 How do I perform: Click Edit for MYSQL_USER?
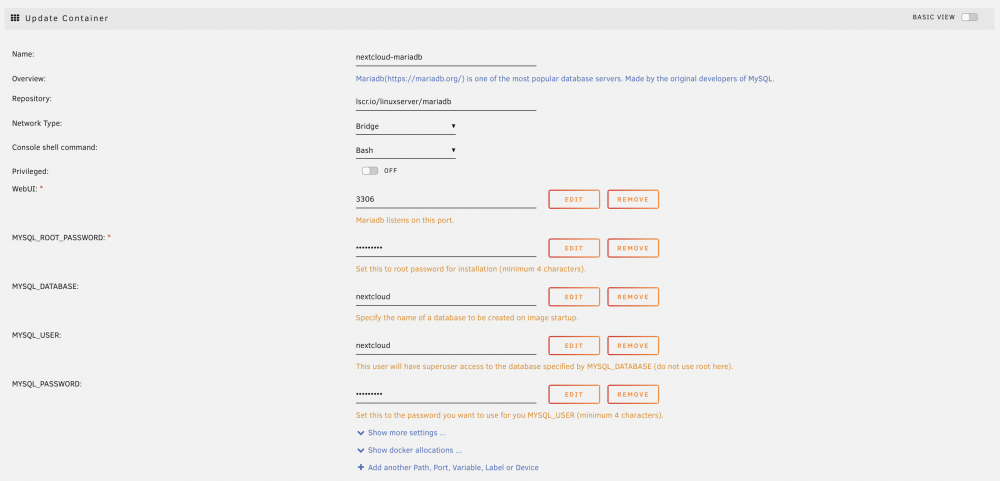[574, 346]
